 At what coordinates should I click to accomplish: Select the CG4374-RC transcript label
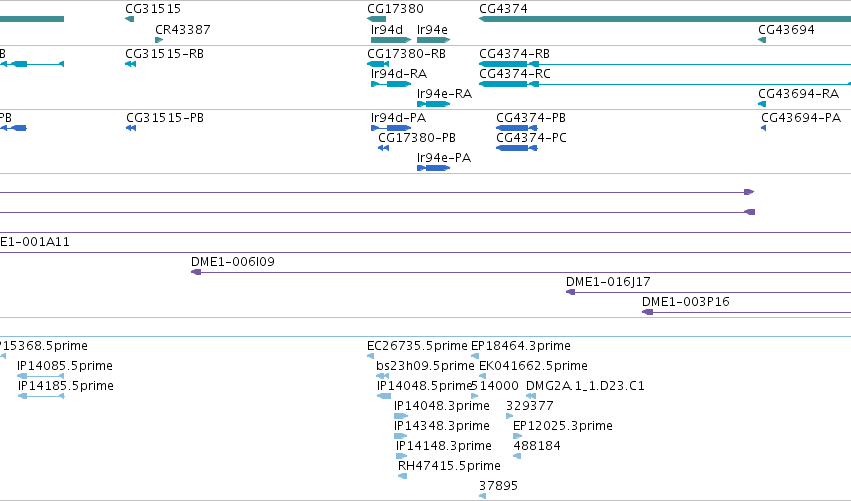point(515,74)
